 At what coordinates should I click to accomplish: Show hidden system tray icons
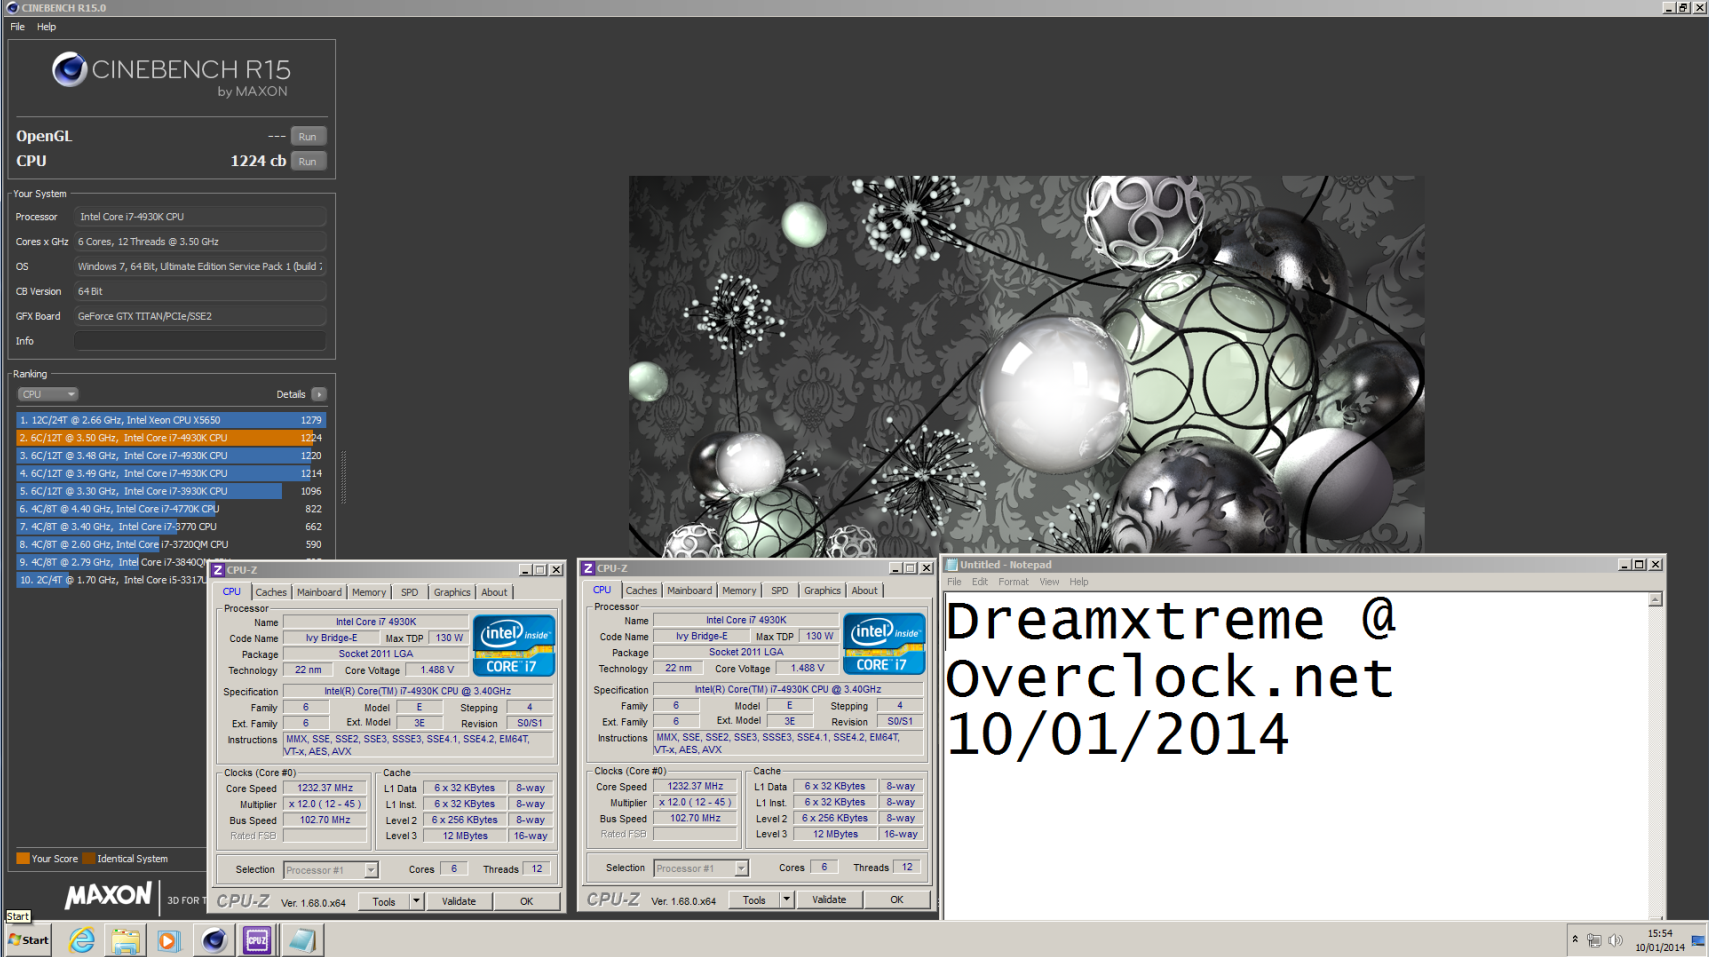coord(1575,940)
